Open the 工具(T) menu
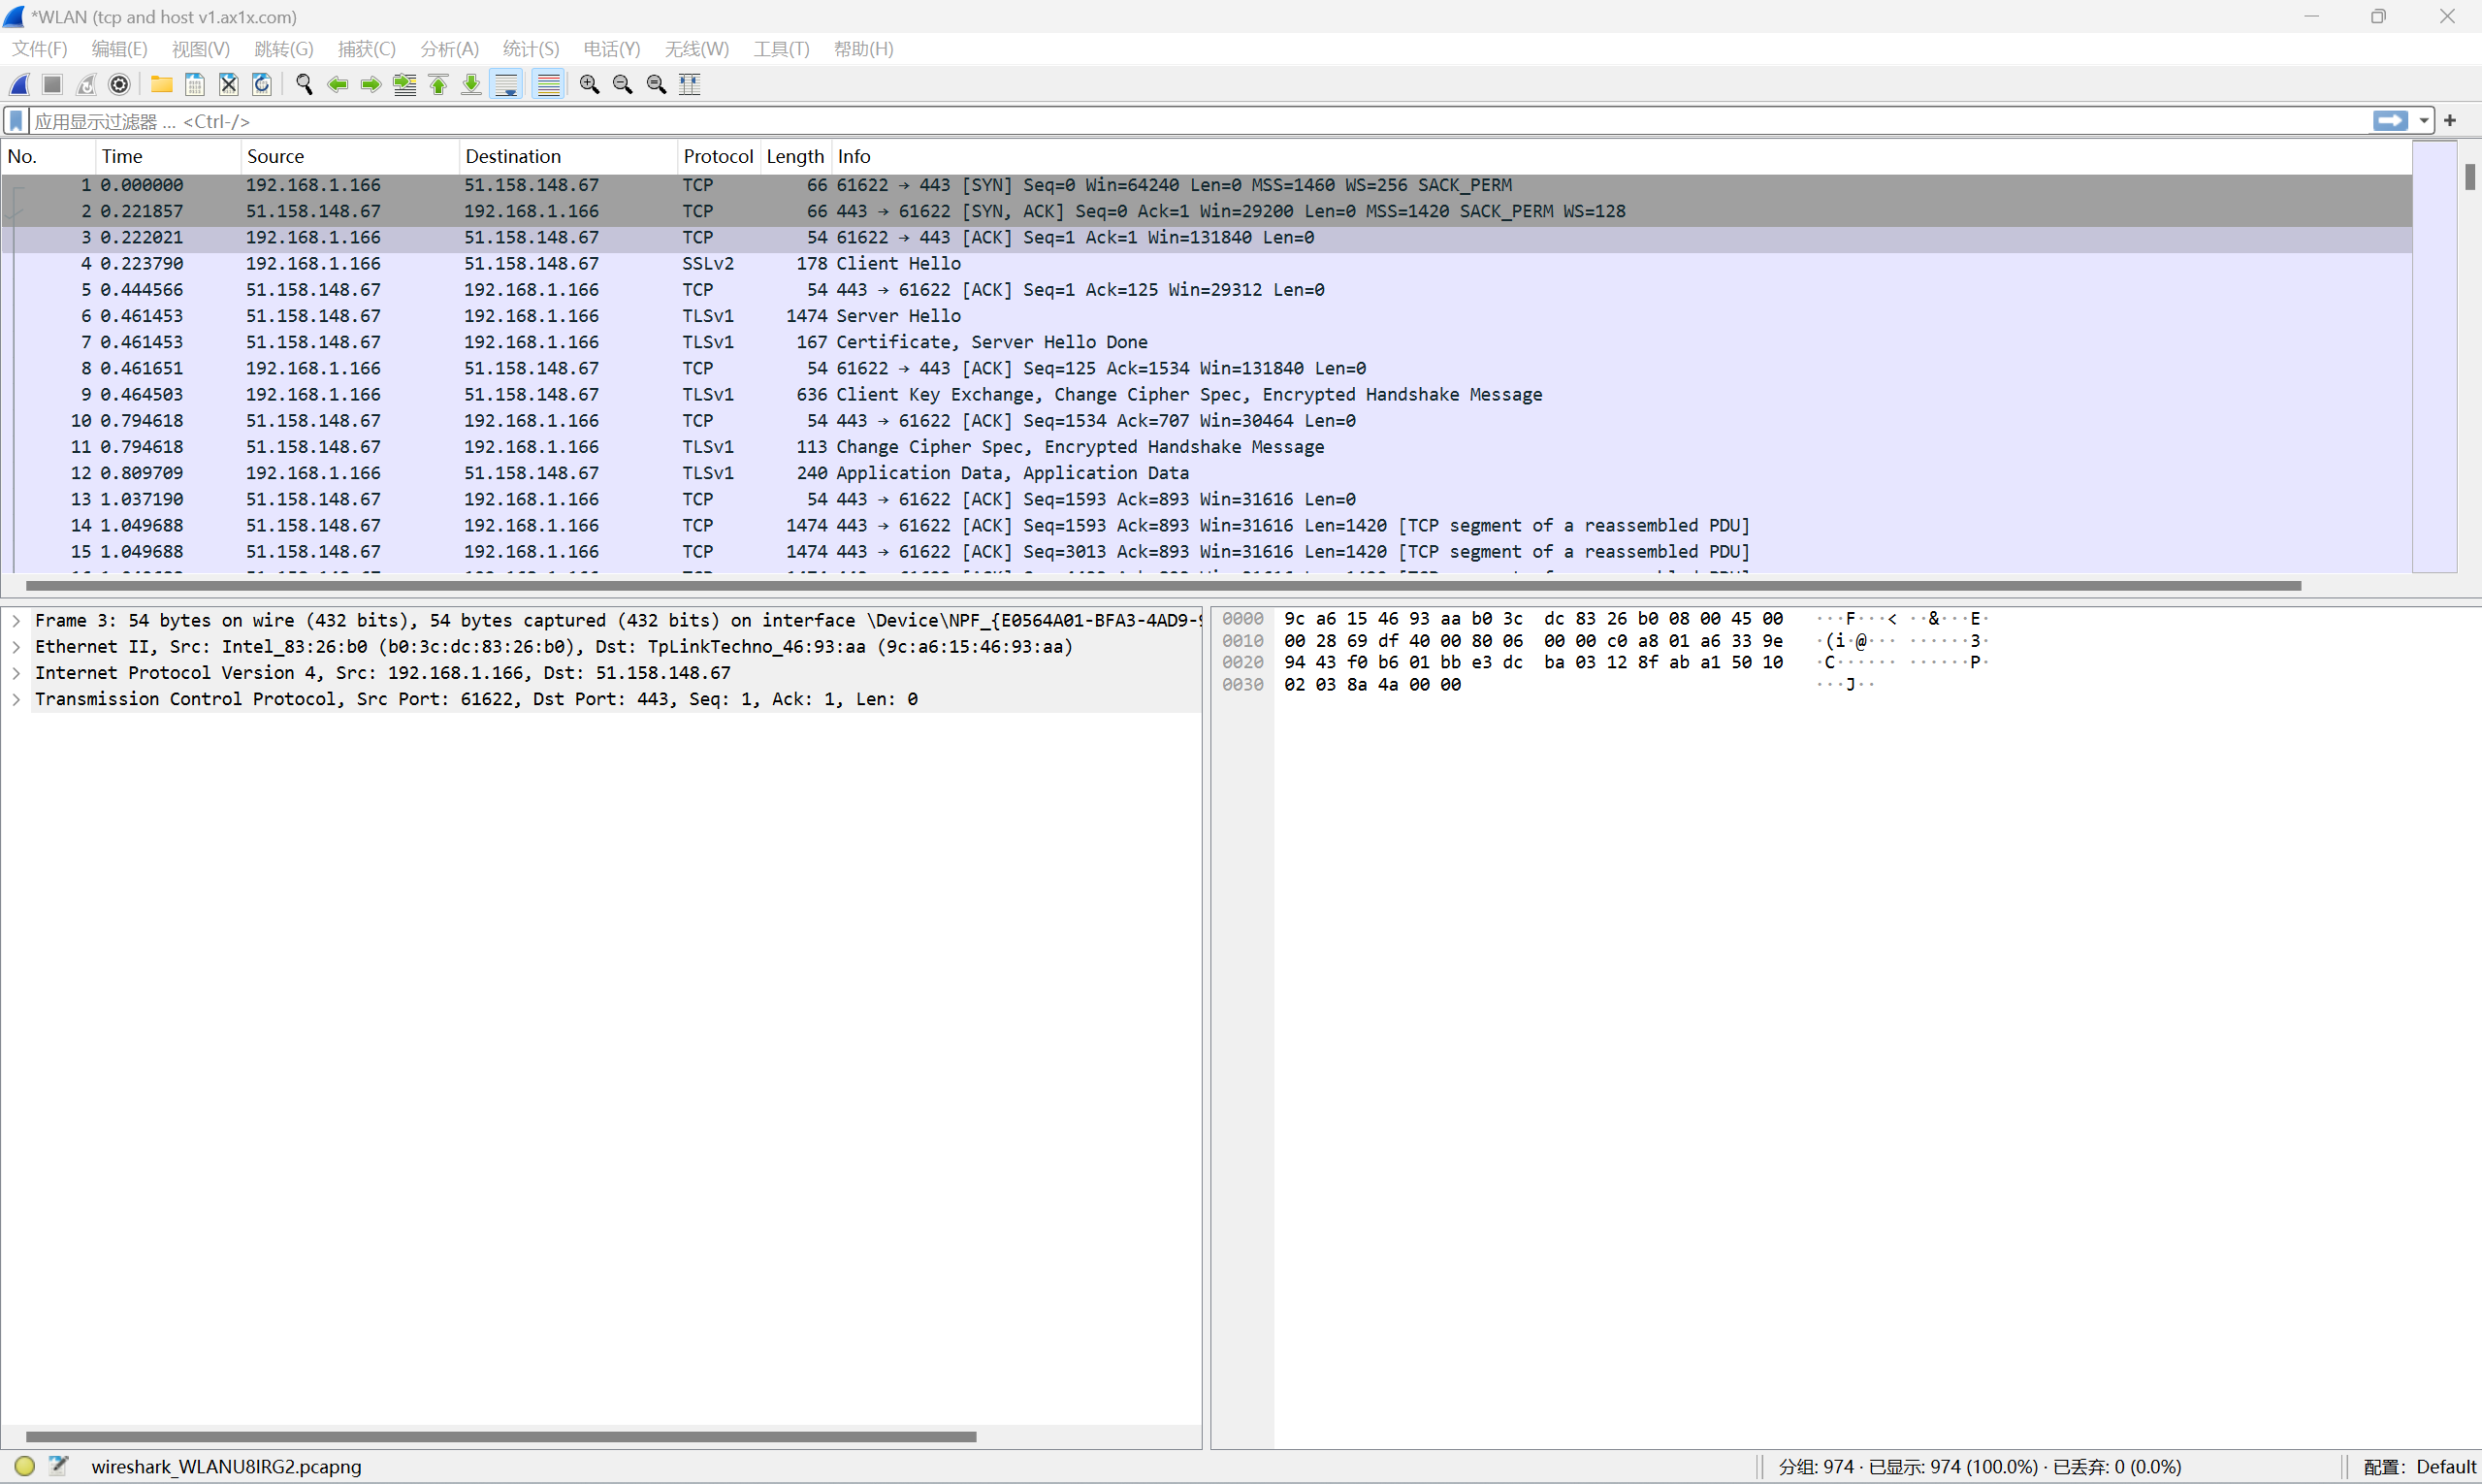2482x1484 pixels. pyautogui.click(x=781, y=49)
